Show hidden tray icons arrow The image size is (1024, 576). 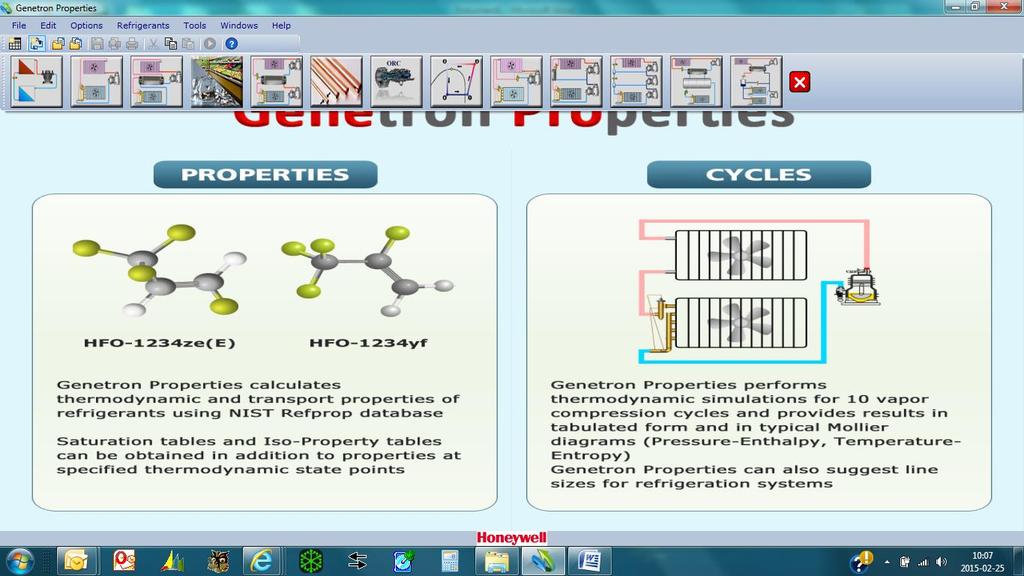point(887,562)
